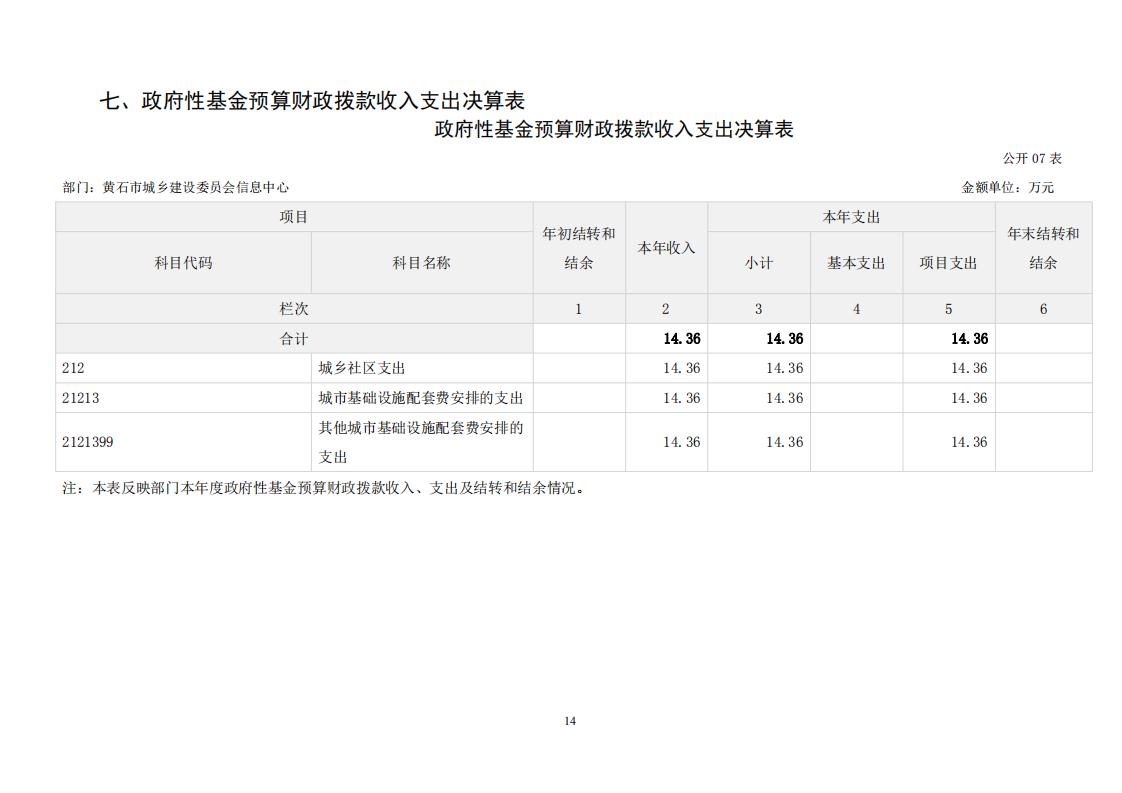
Task: Select the 小计 sub-column header
Action: coord(758,263)
